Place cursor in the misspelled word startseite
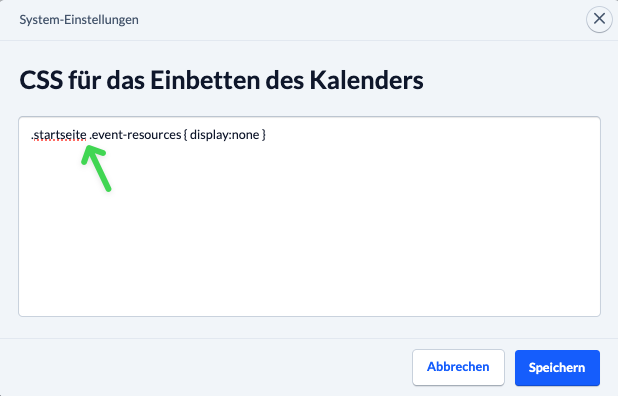Screen dimensions: 618x396 (60, 135)
